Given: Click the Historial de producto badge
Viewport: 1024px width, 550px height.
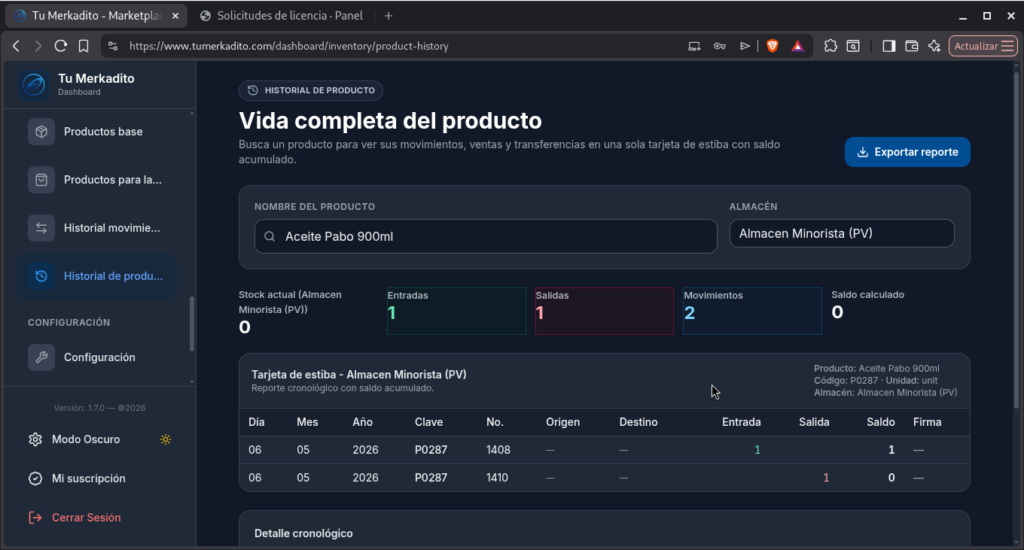Looking at the screenshot, I should 311,90.
